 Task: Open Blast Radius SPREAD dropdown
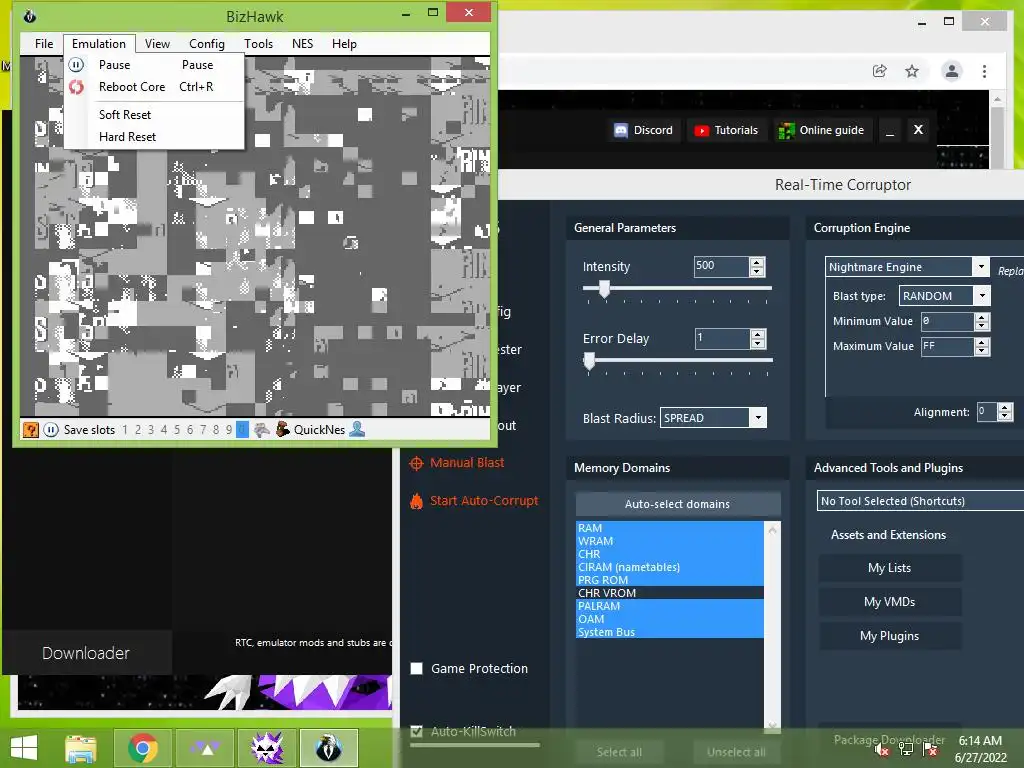tap(758, 417)
